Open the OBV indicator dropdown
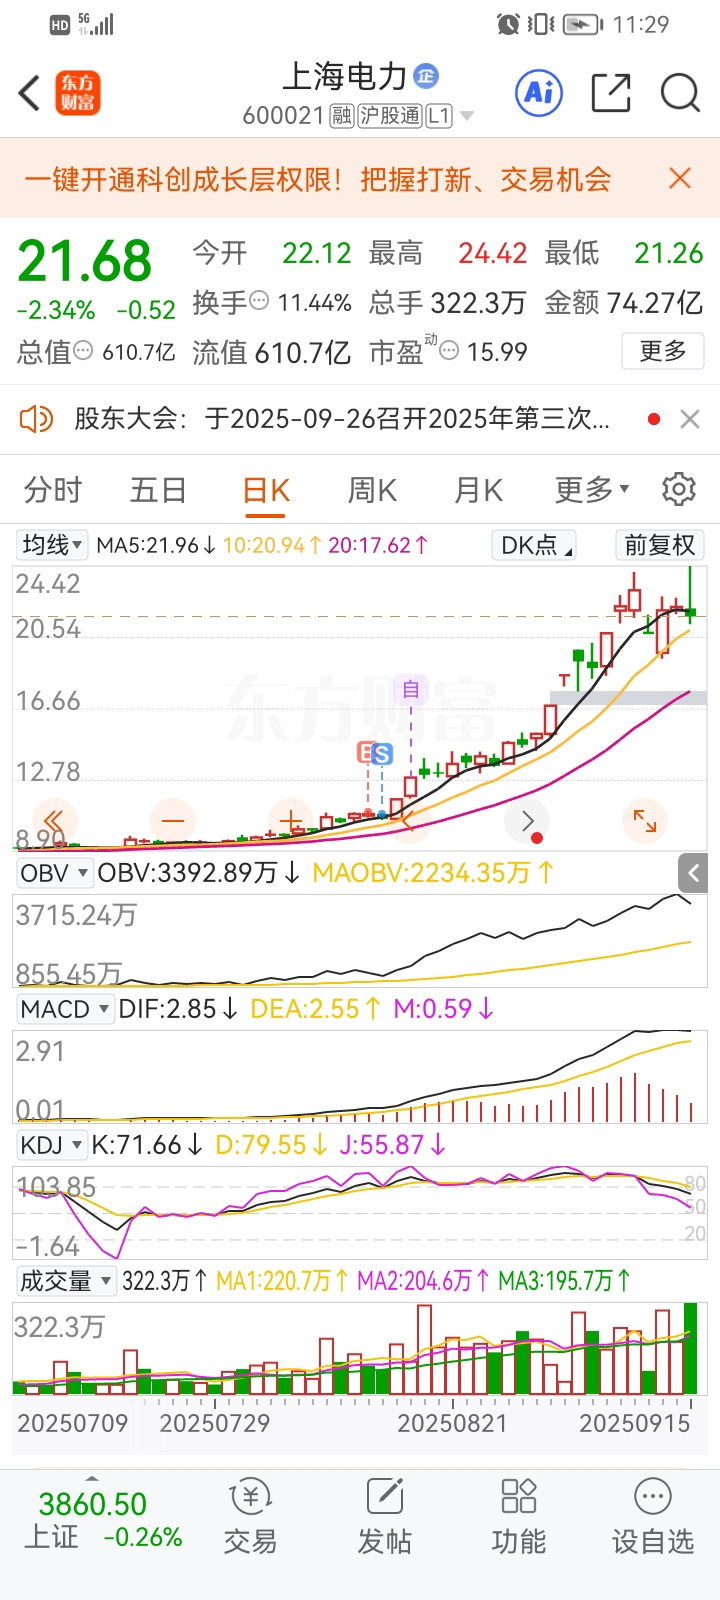 click(x=54, y=873)
